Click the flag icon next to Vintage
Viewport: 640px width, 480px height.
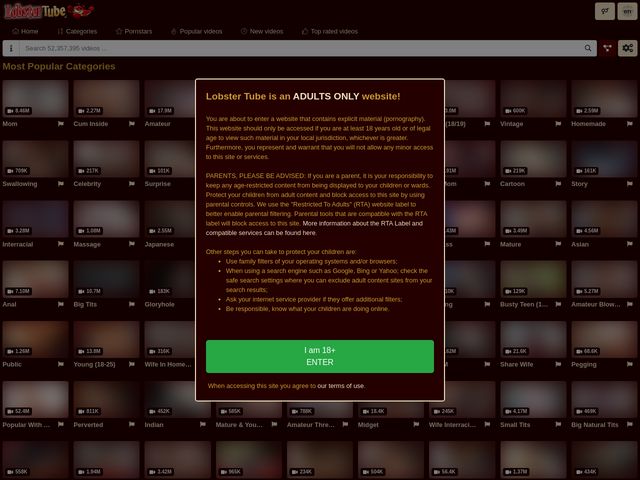pyautogui.click(x=558, y=124)
